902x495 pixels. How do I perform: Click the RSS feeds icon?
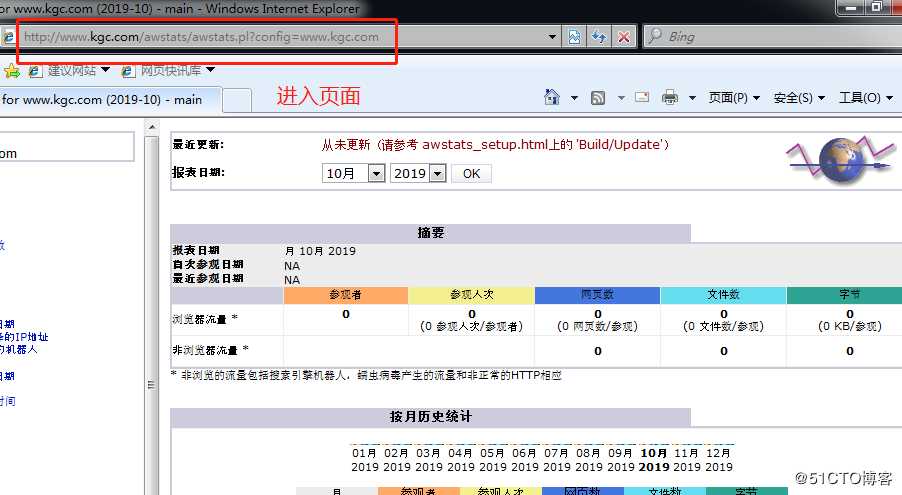pos(598,98)
